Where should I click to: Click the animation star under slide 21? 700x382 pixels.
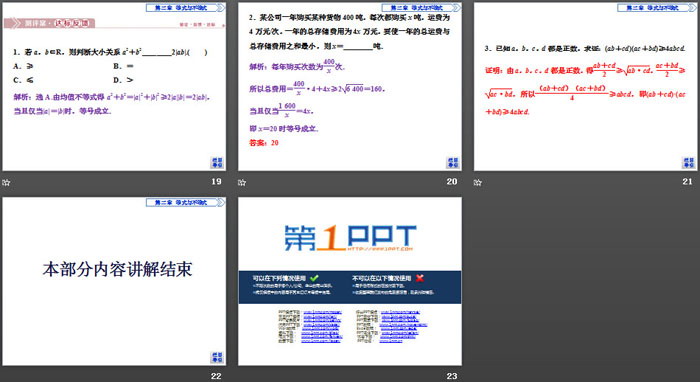coord(478,182)
